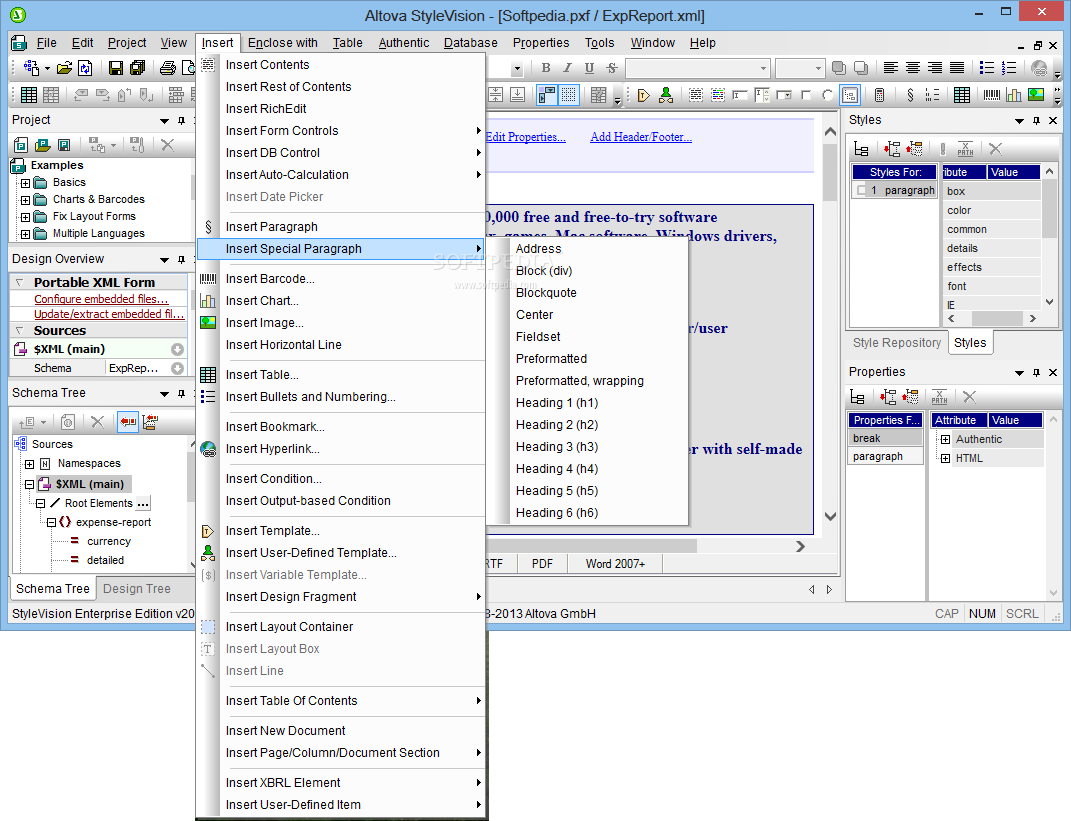This screenshot has width=1071, height=821.
Task: Click the Strikethrough formatting icon
Action: 611,68
